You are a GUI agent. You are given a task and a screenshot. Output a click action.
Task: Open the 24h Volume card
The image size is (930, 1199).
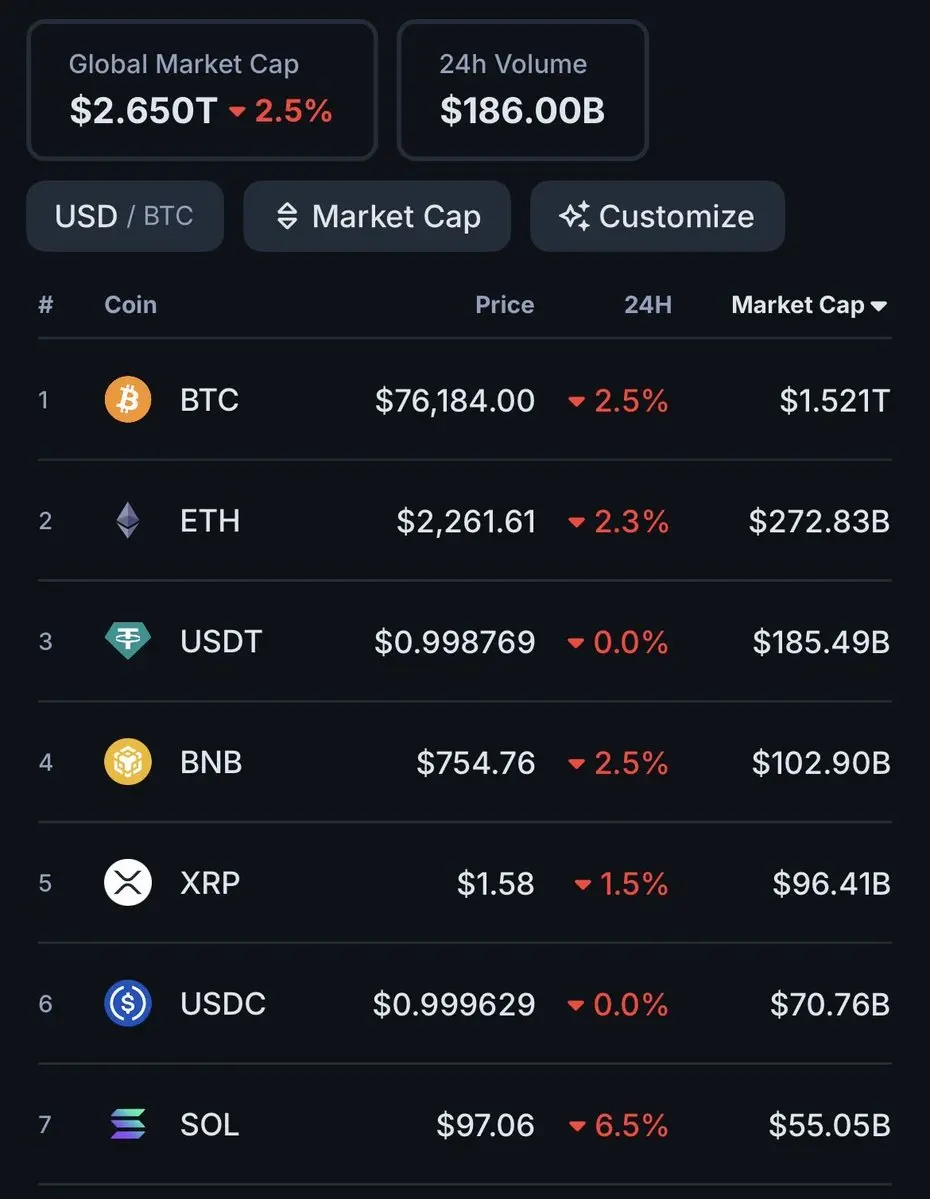(522, 90)
